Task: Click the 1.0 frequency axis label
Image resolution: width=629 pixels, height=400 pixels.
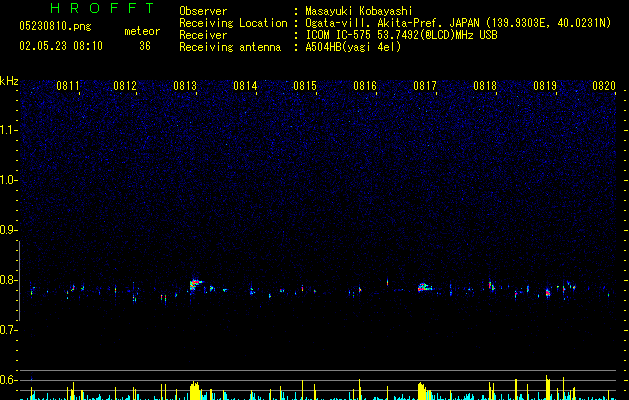Action: click(9, 180)
